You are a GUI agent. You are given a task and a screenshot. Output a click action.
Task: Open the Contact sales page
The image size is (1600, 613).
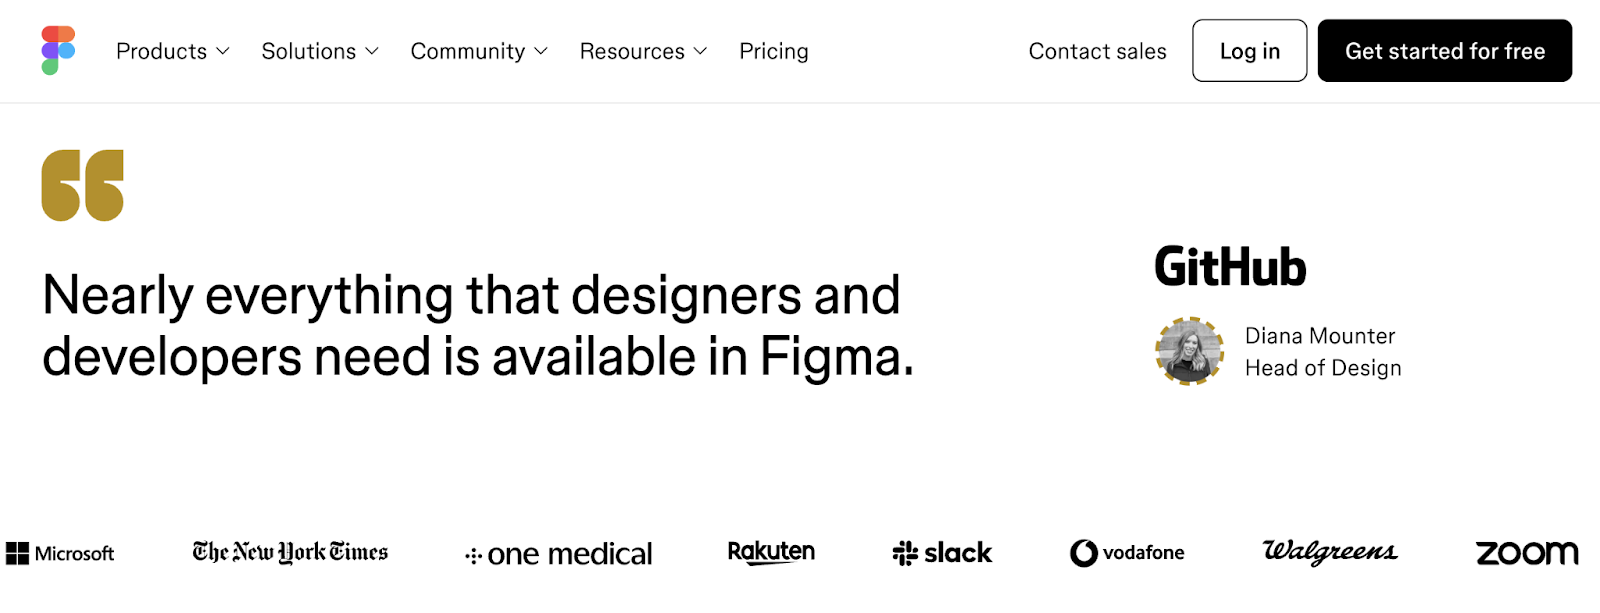[1096, 51]
